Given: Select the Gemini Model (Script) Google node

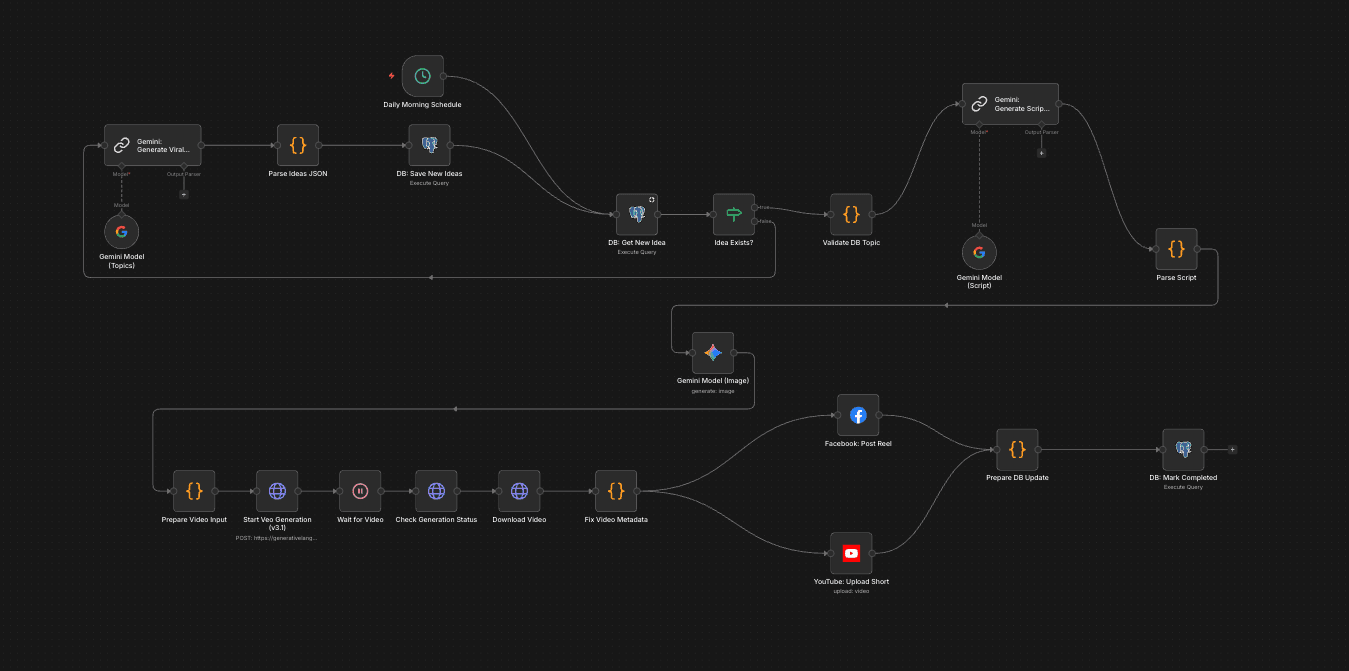Looking at the screenshot, I should [979, 253].
